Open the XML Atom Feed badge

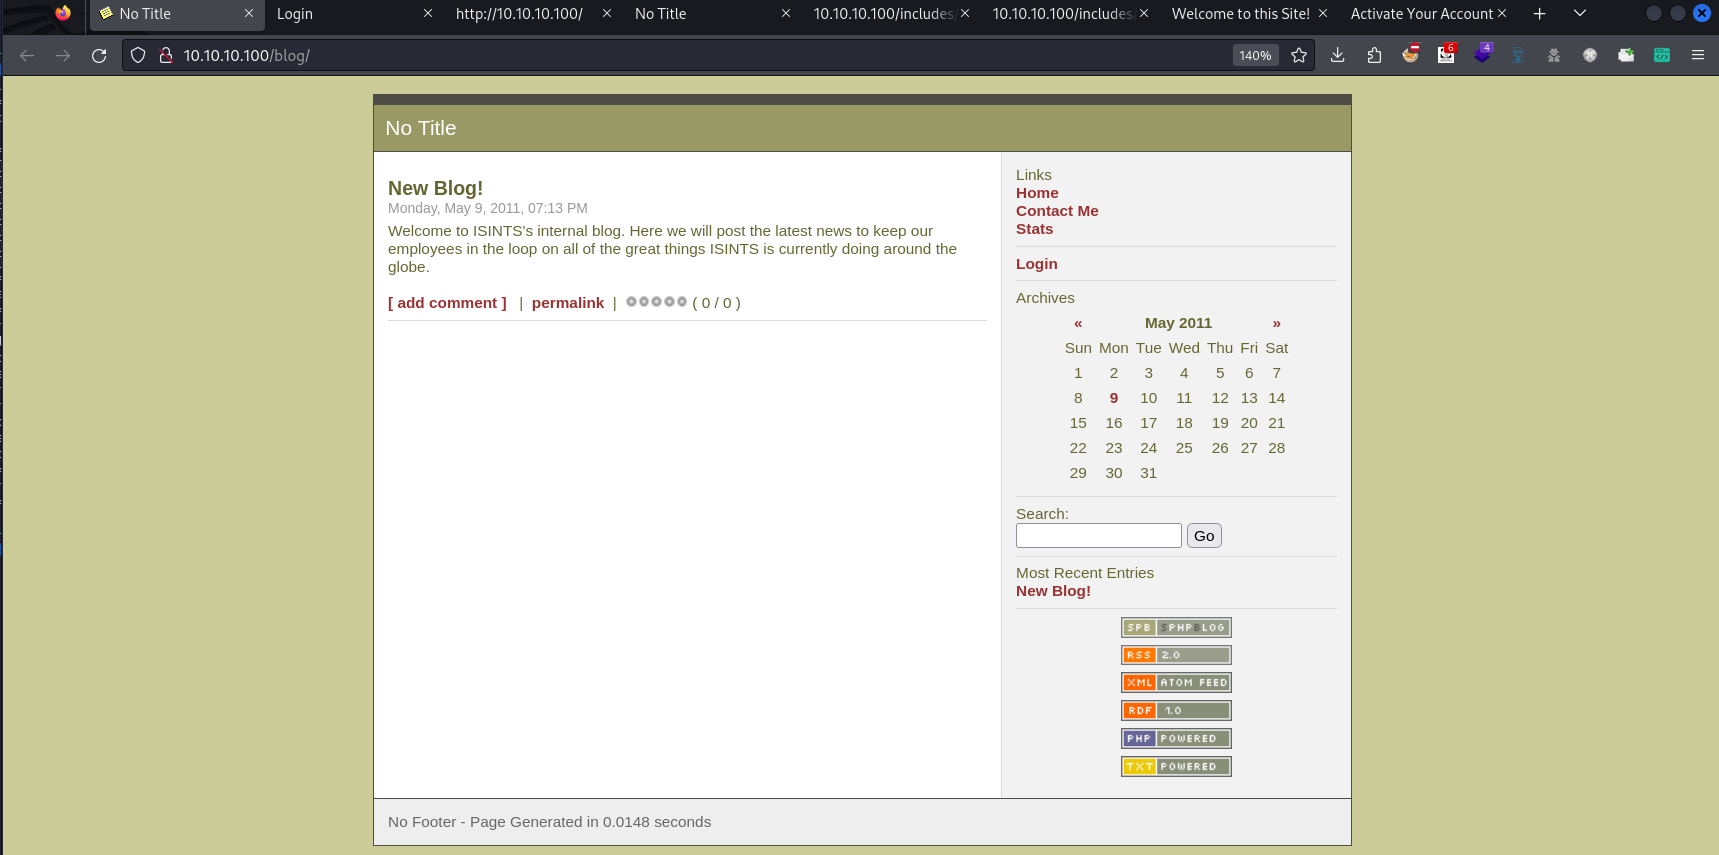1176,683
